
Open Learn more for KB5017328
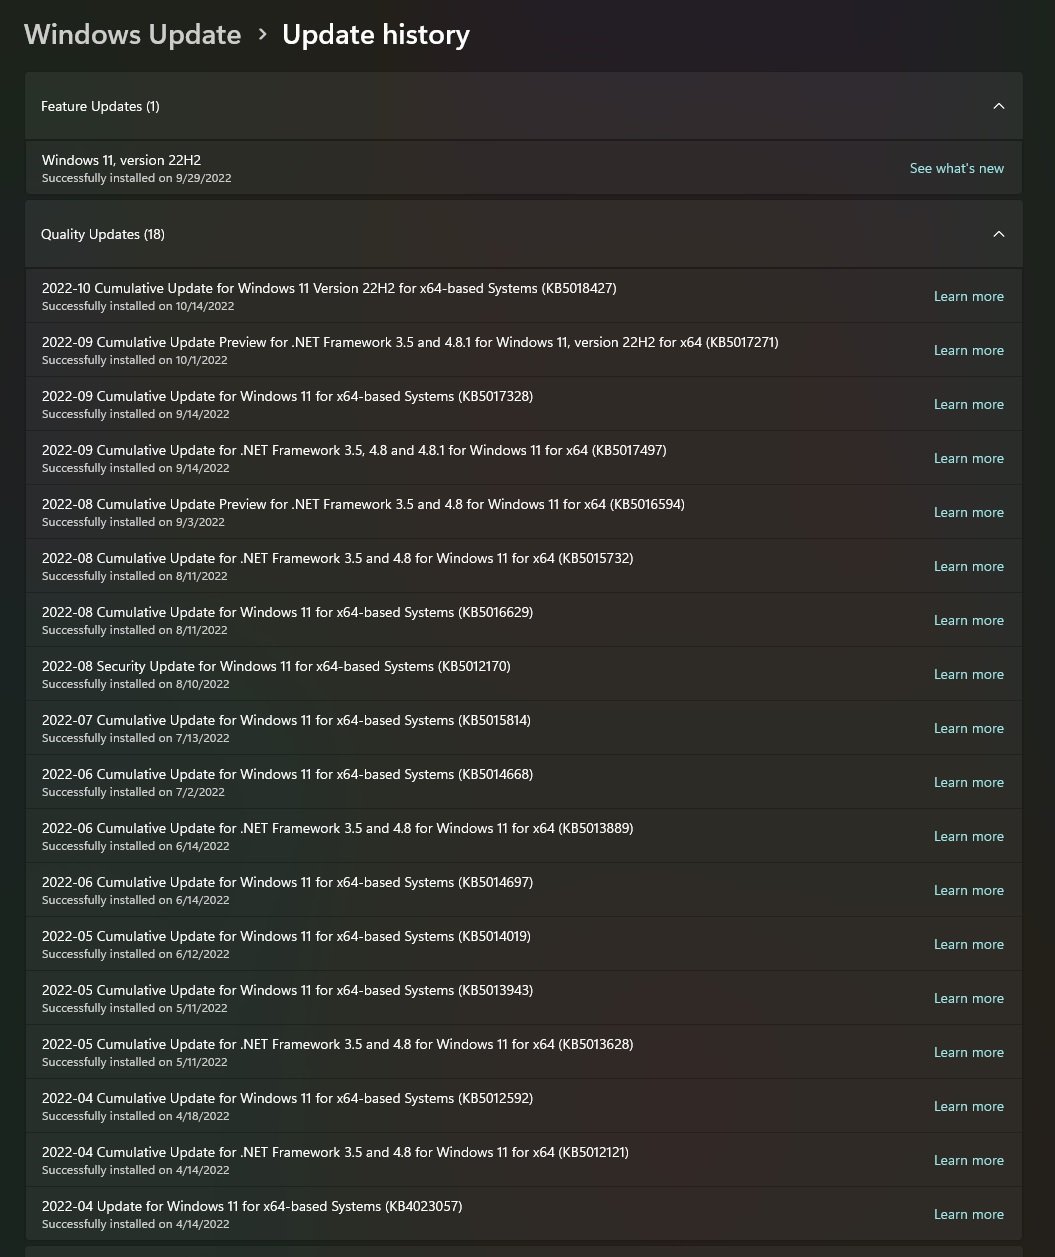(x=968, y=404)
